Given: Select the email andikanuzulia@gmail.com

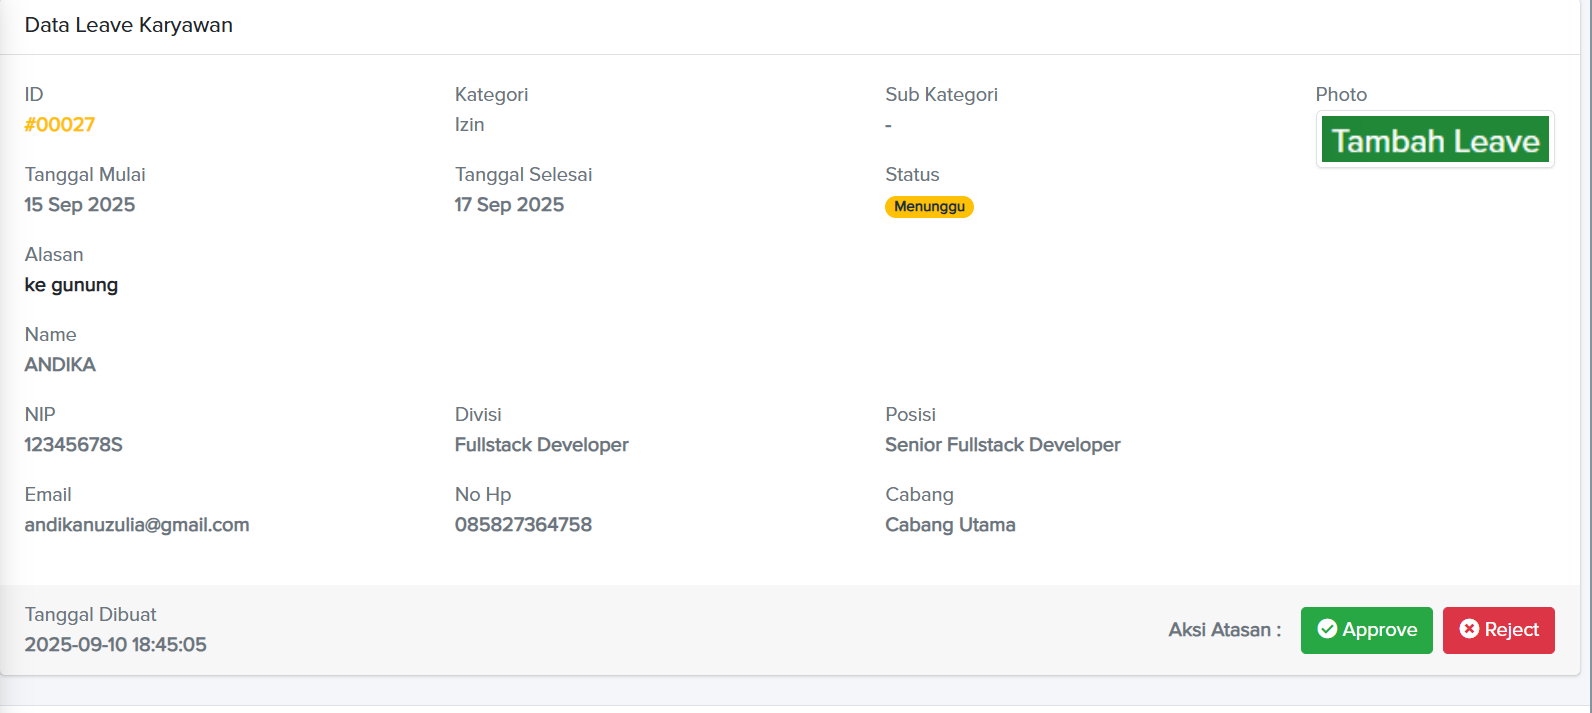Looking at the screenshot, I should [x=137, y=525].
